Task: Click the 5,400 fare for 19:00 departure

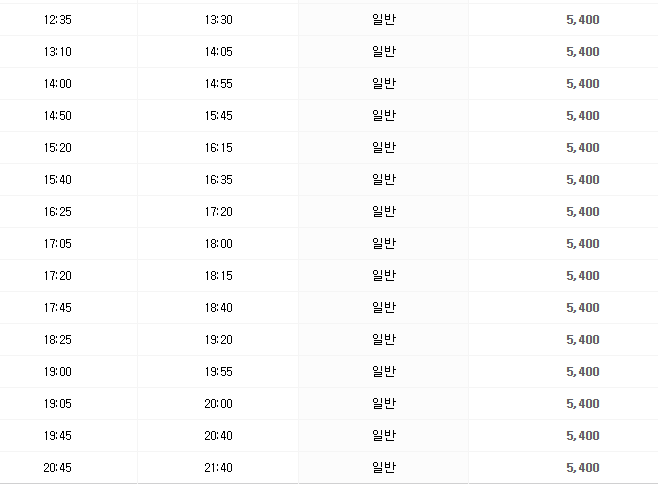Action: 582,371
